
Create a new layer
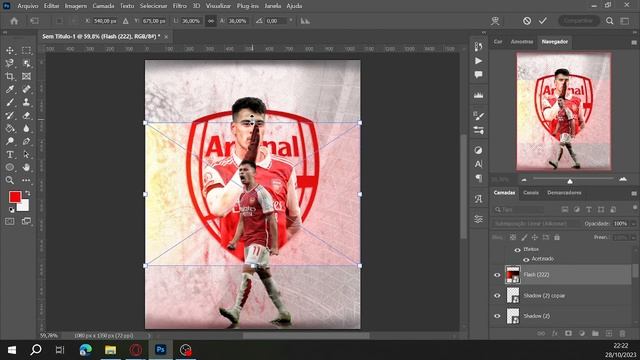609,333
